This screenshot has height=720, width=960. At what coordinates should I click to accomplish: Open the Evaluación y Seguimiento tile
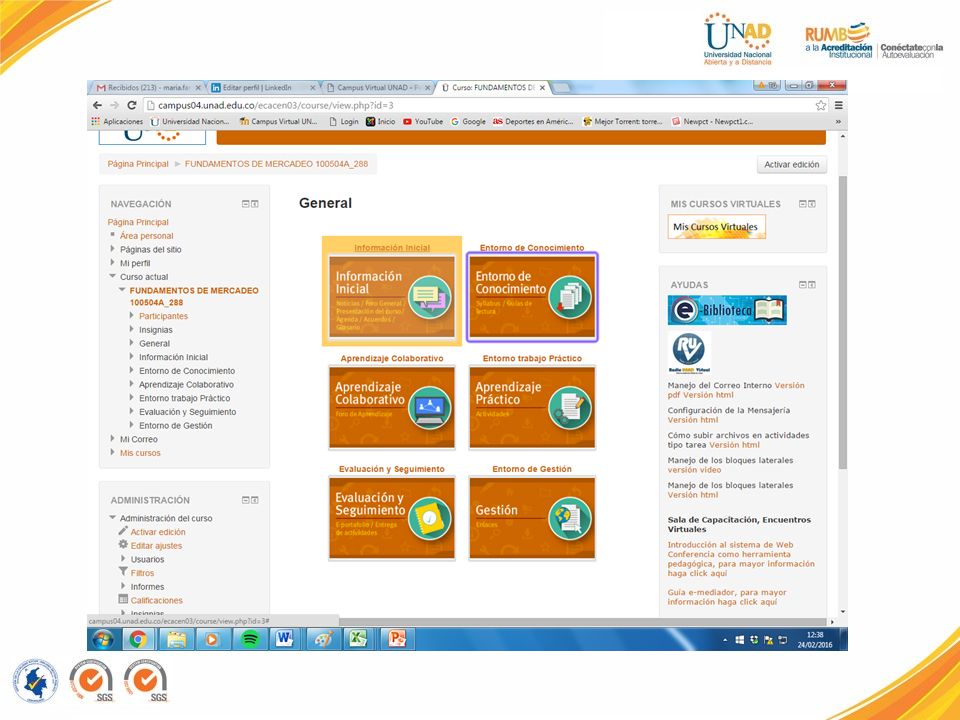tap(392, 518)
